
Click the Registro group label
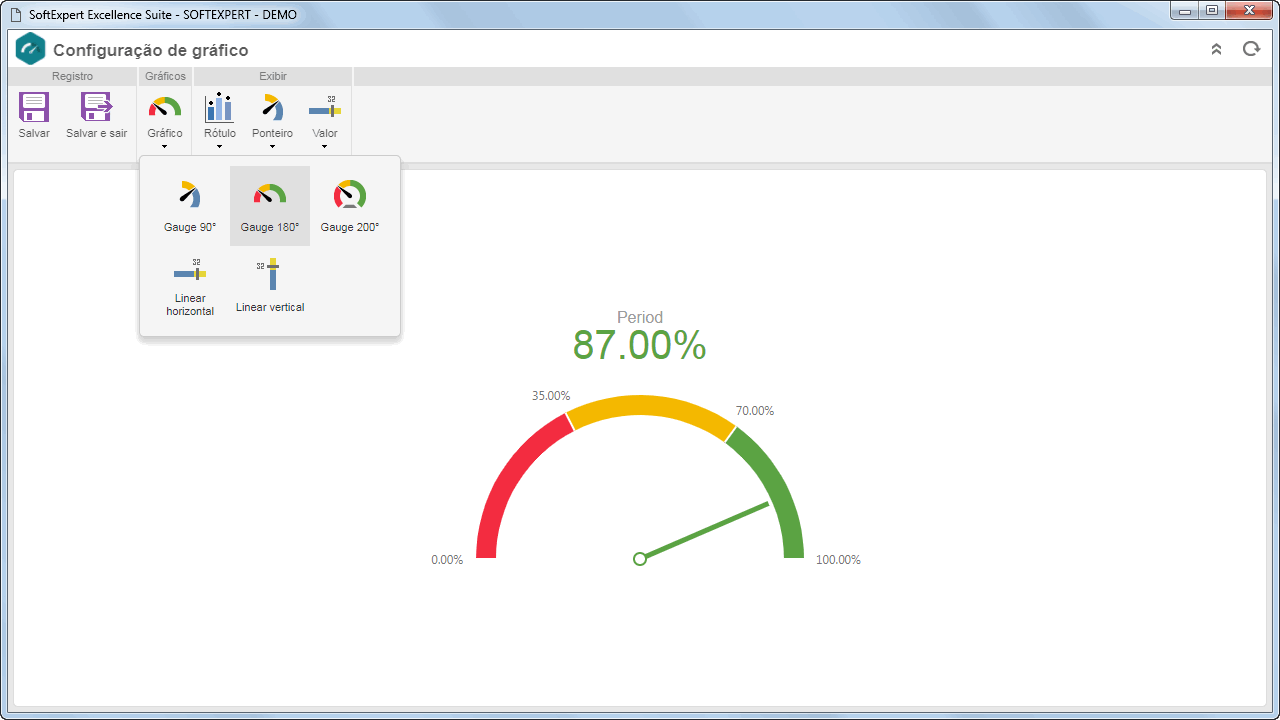pyautogui.click(x=72, y=76)
